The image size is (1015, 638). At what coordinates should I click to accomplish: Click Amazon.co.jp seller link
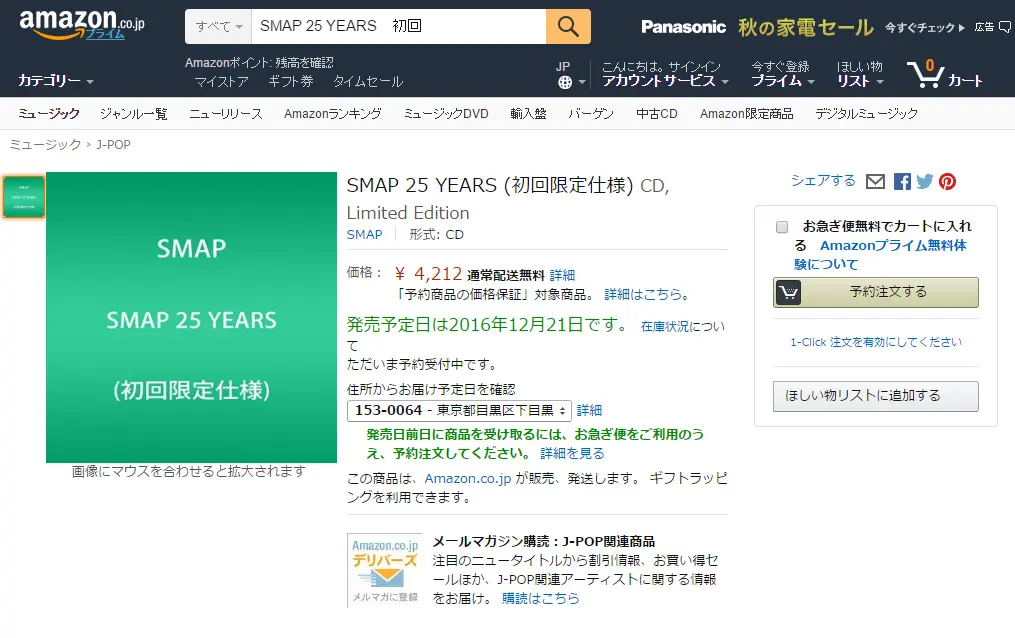(468, 478)
